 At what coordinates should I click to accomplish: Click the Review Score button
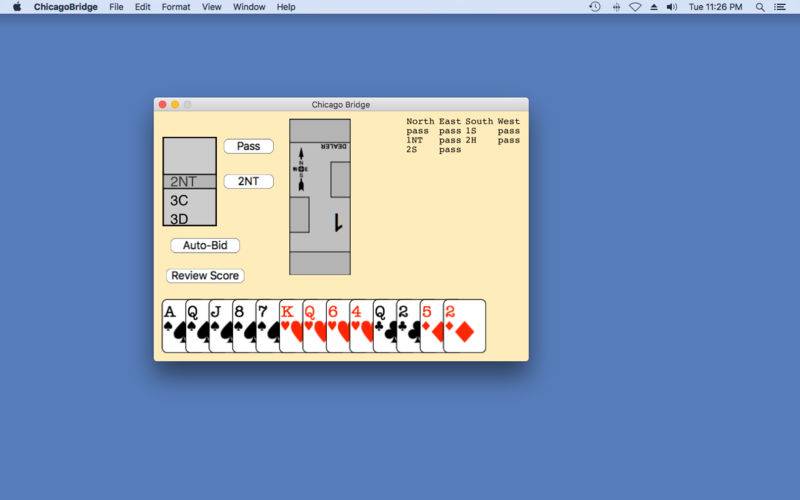pyautogui.click(x=205, y=276)
